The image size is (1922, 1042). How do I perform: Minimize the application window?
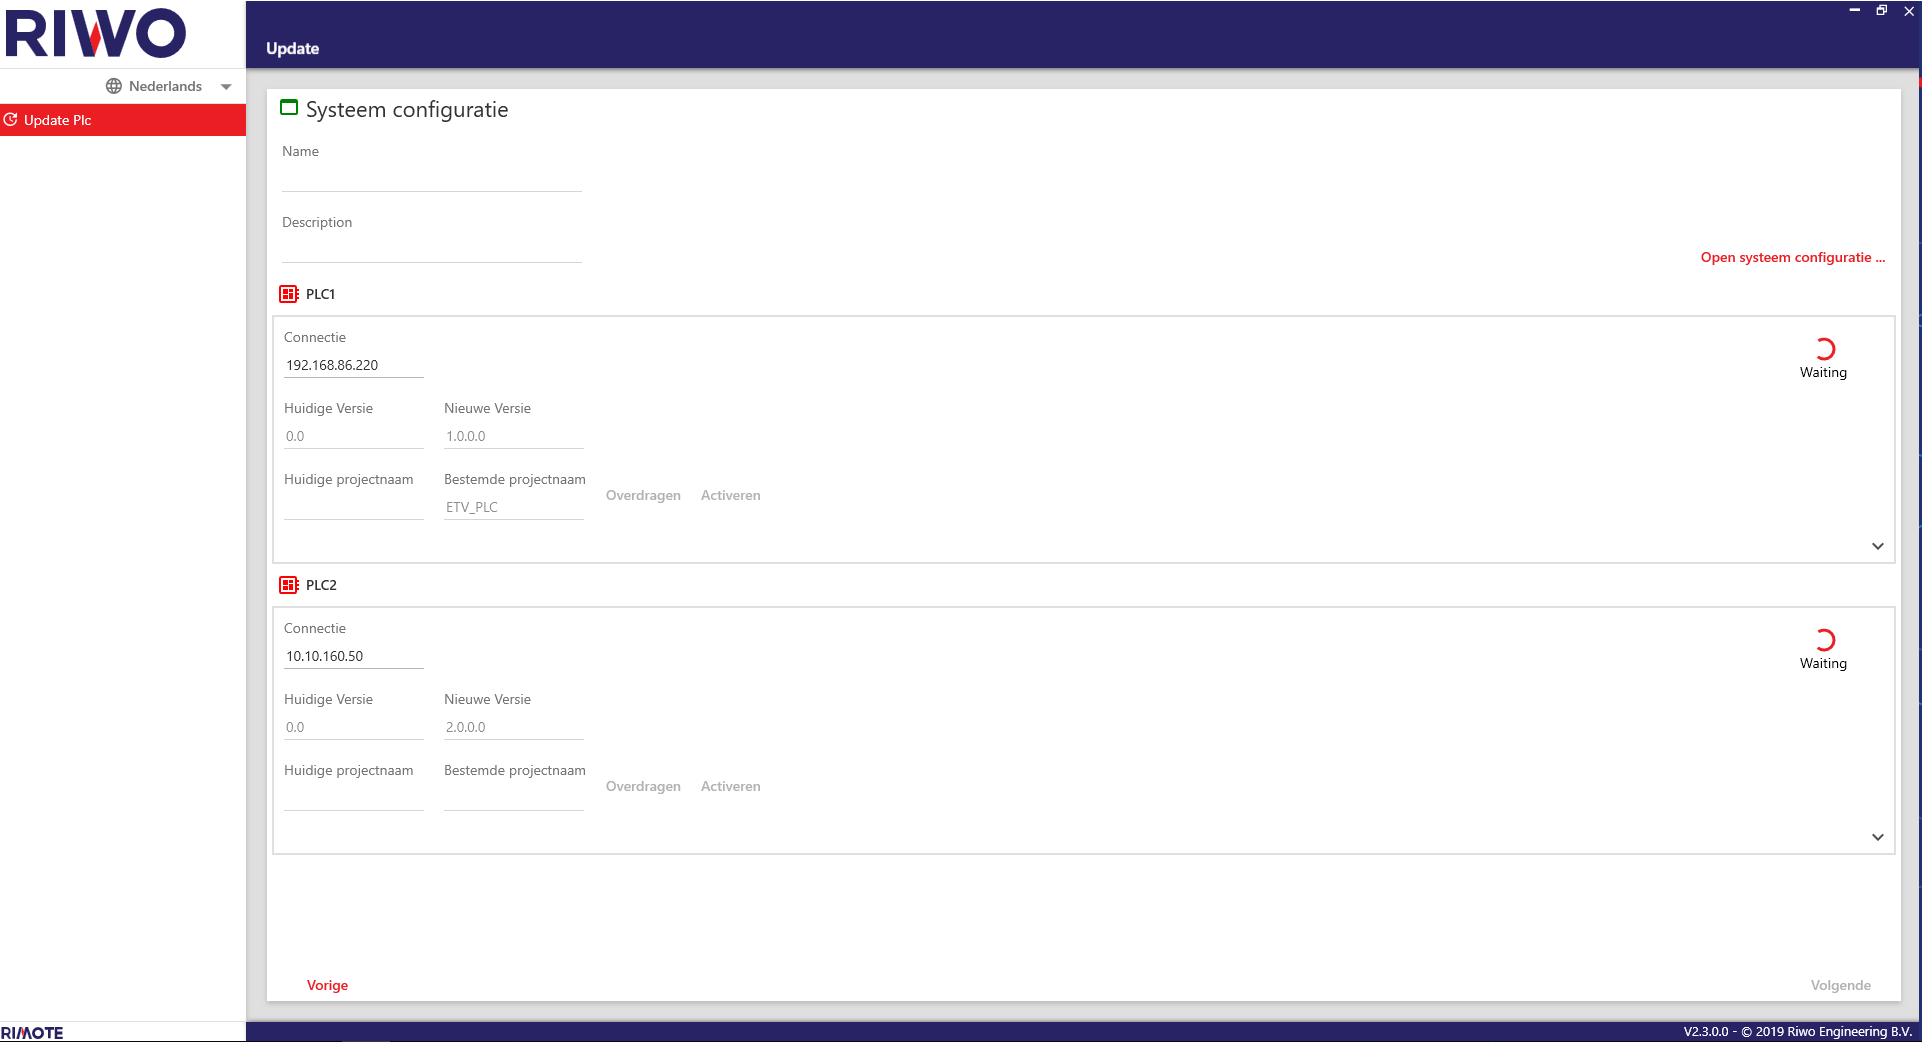pos(1854,10)
